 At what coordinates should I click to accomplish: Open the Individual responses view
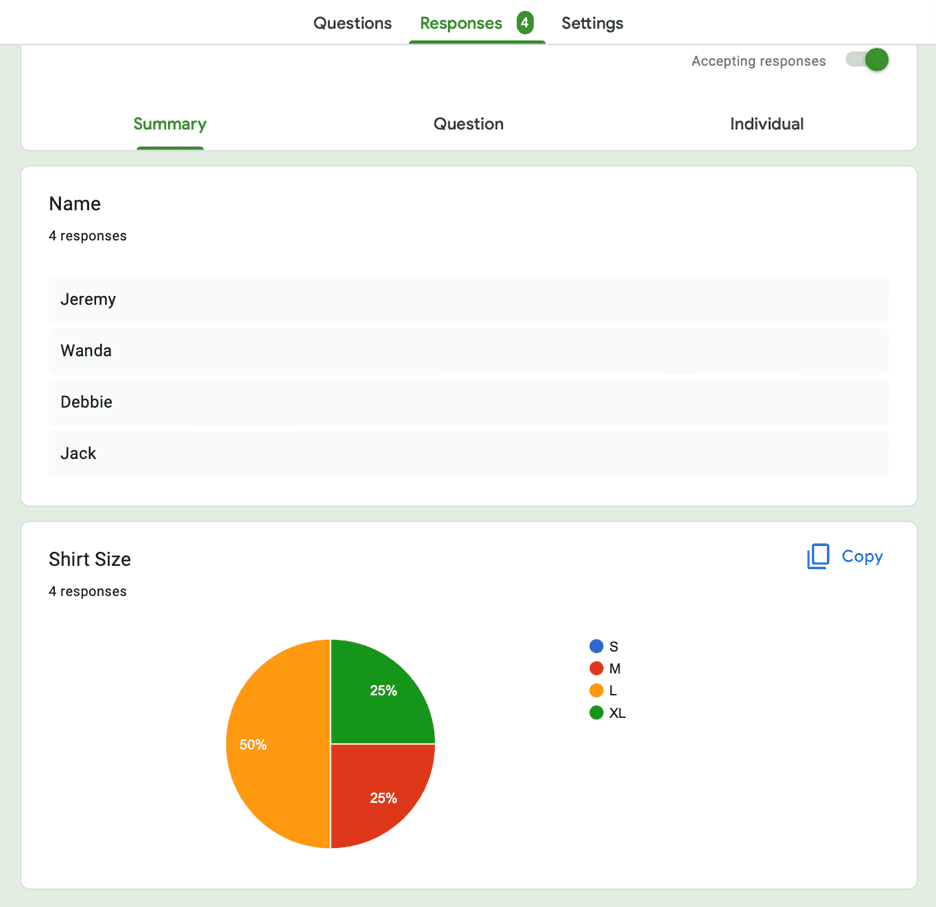pos(767,124)
